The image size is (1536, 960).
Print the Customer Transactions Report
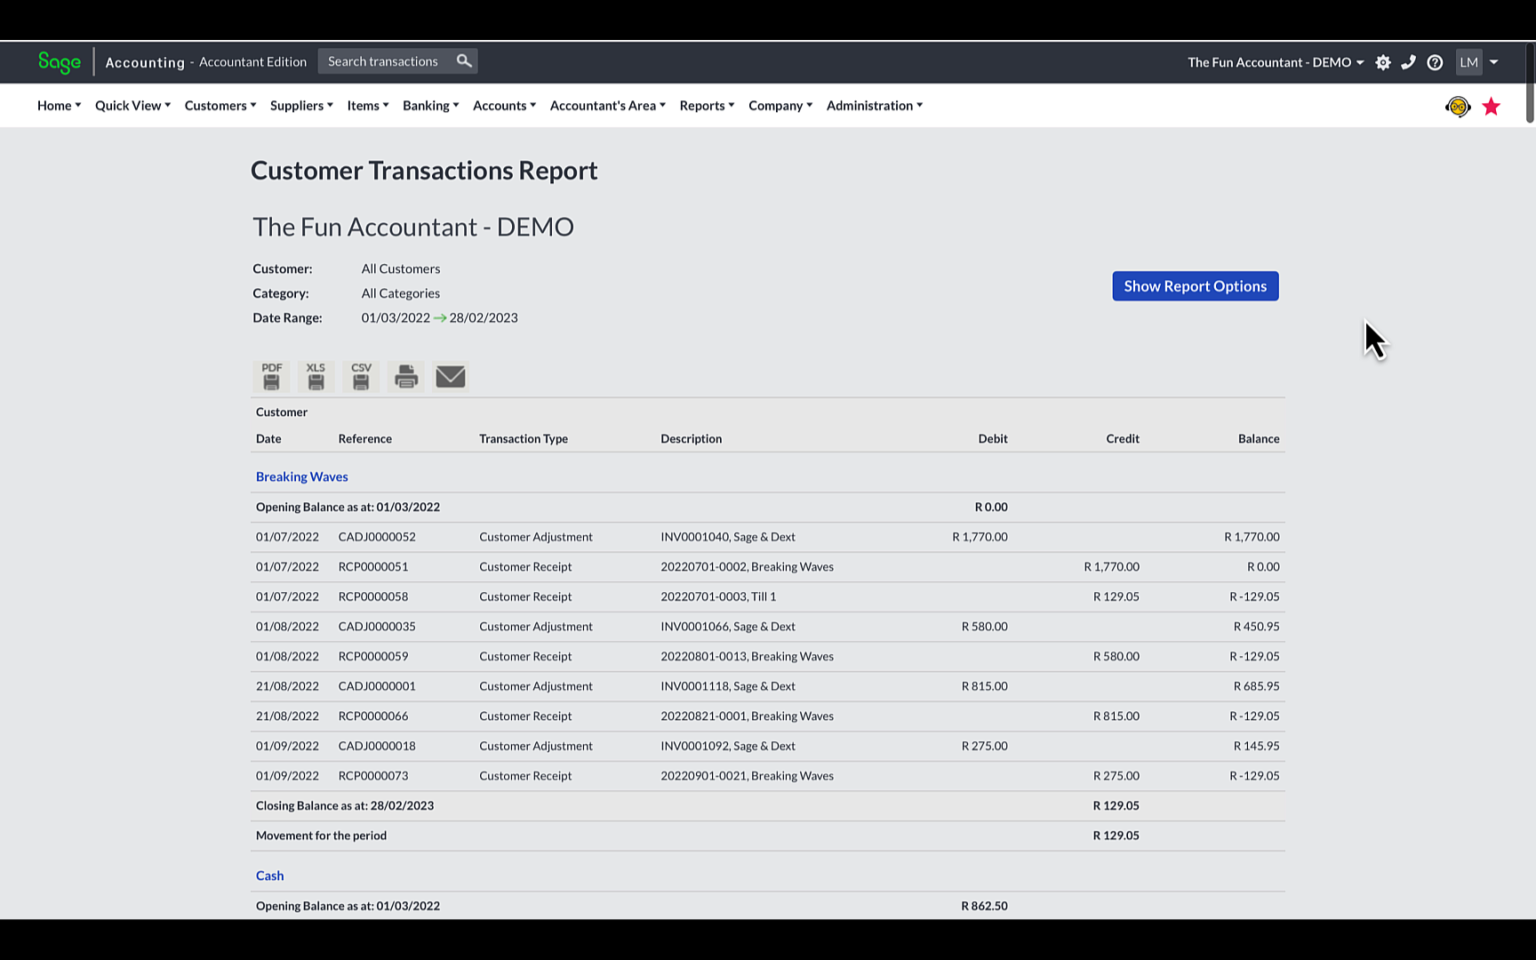pyautogui.click(x=406, y=377)
